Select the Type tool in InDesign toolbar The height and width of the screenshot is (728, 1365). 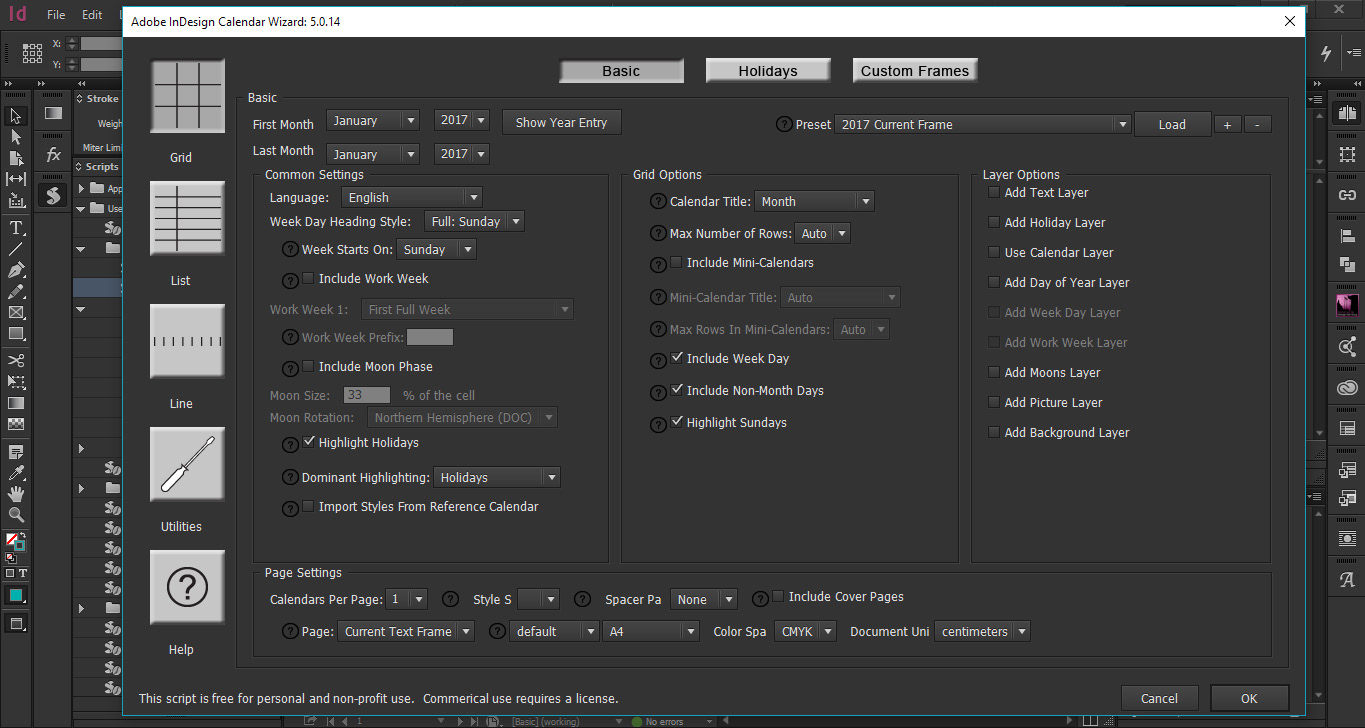[16, 227]
